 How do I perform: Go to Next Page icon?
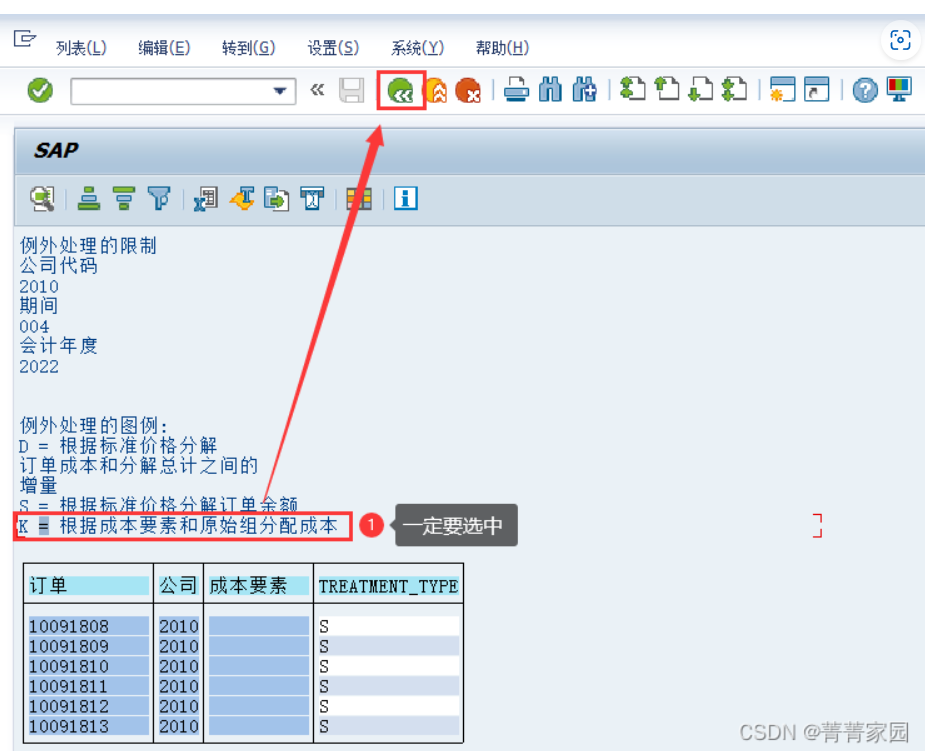(x=701, y=90)
